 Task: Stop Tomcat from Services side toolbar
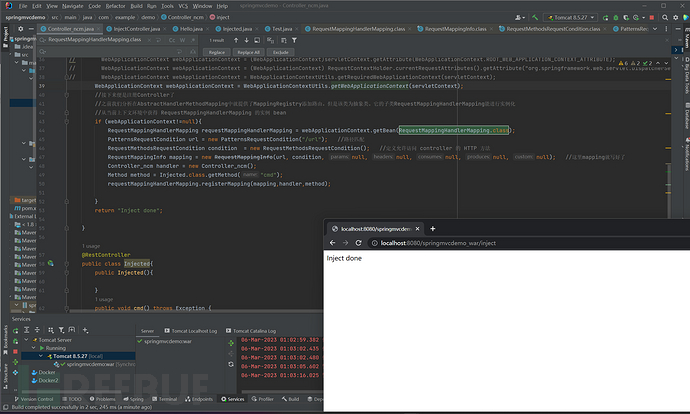pyautogui.click(x=15, y=352)
